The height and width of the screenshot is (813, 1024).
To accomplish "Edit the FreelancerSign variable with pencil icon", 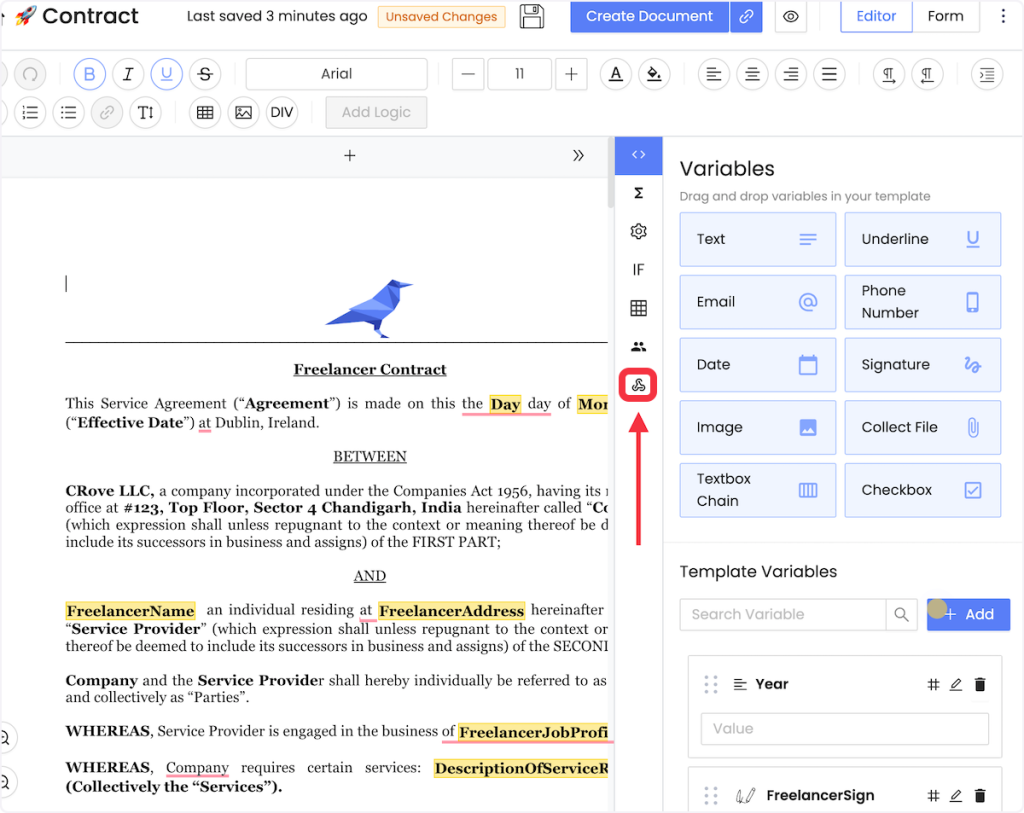I will tap(956, 796).
